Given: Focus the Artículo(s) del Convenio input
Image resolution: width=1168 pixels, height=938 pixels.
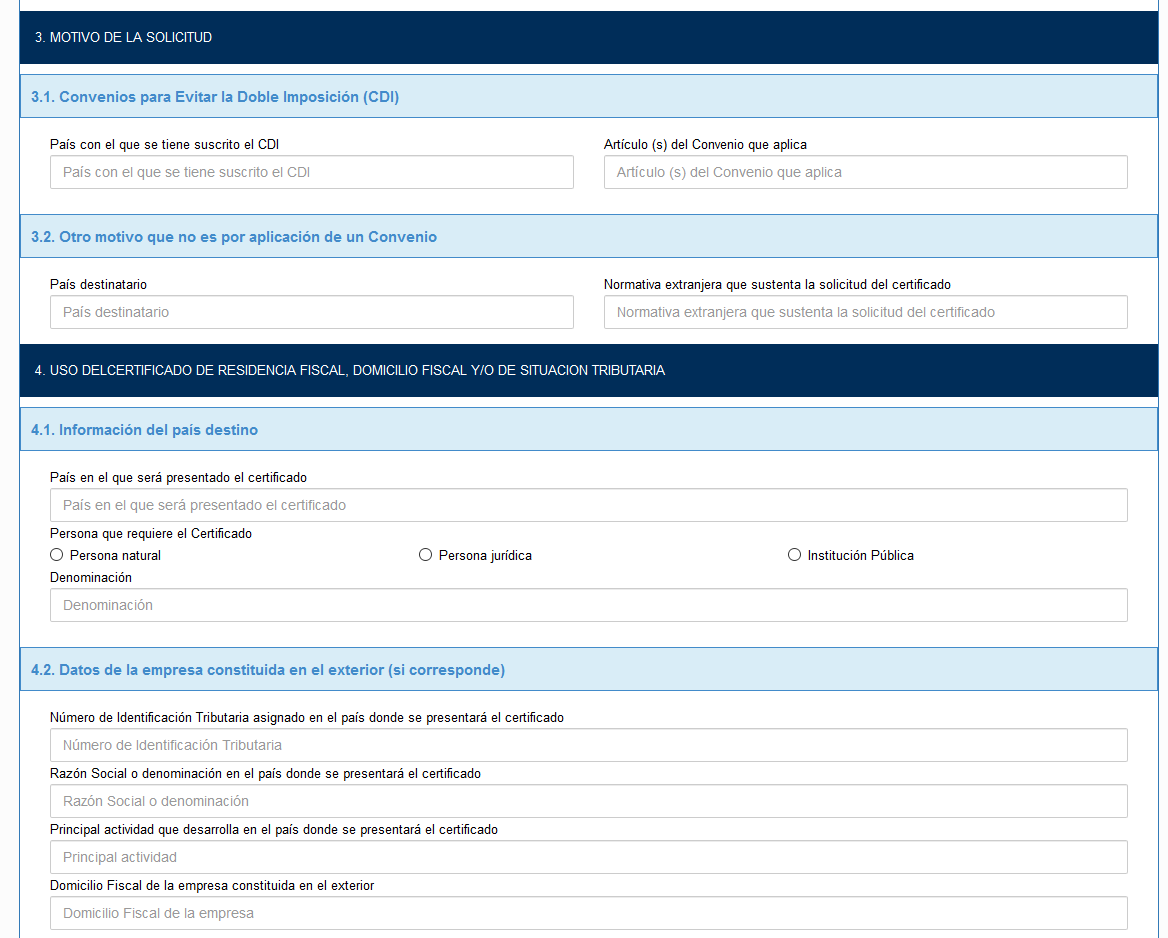Looking at the screenshot, I should pyautogui.click(x=865, y=172).
